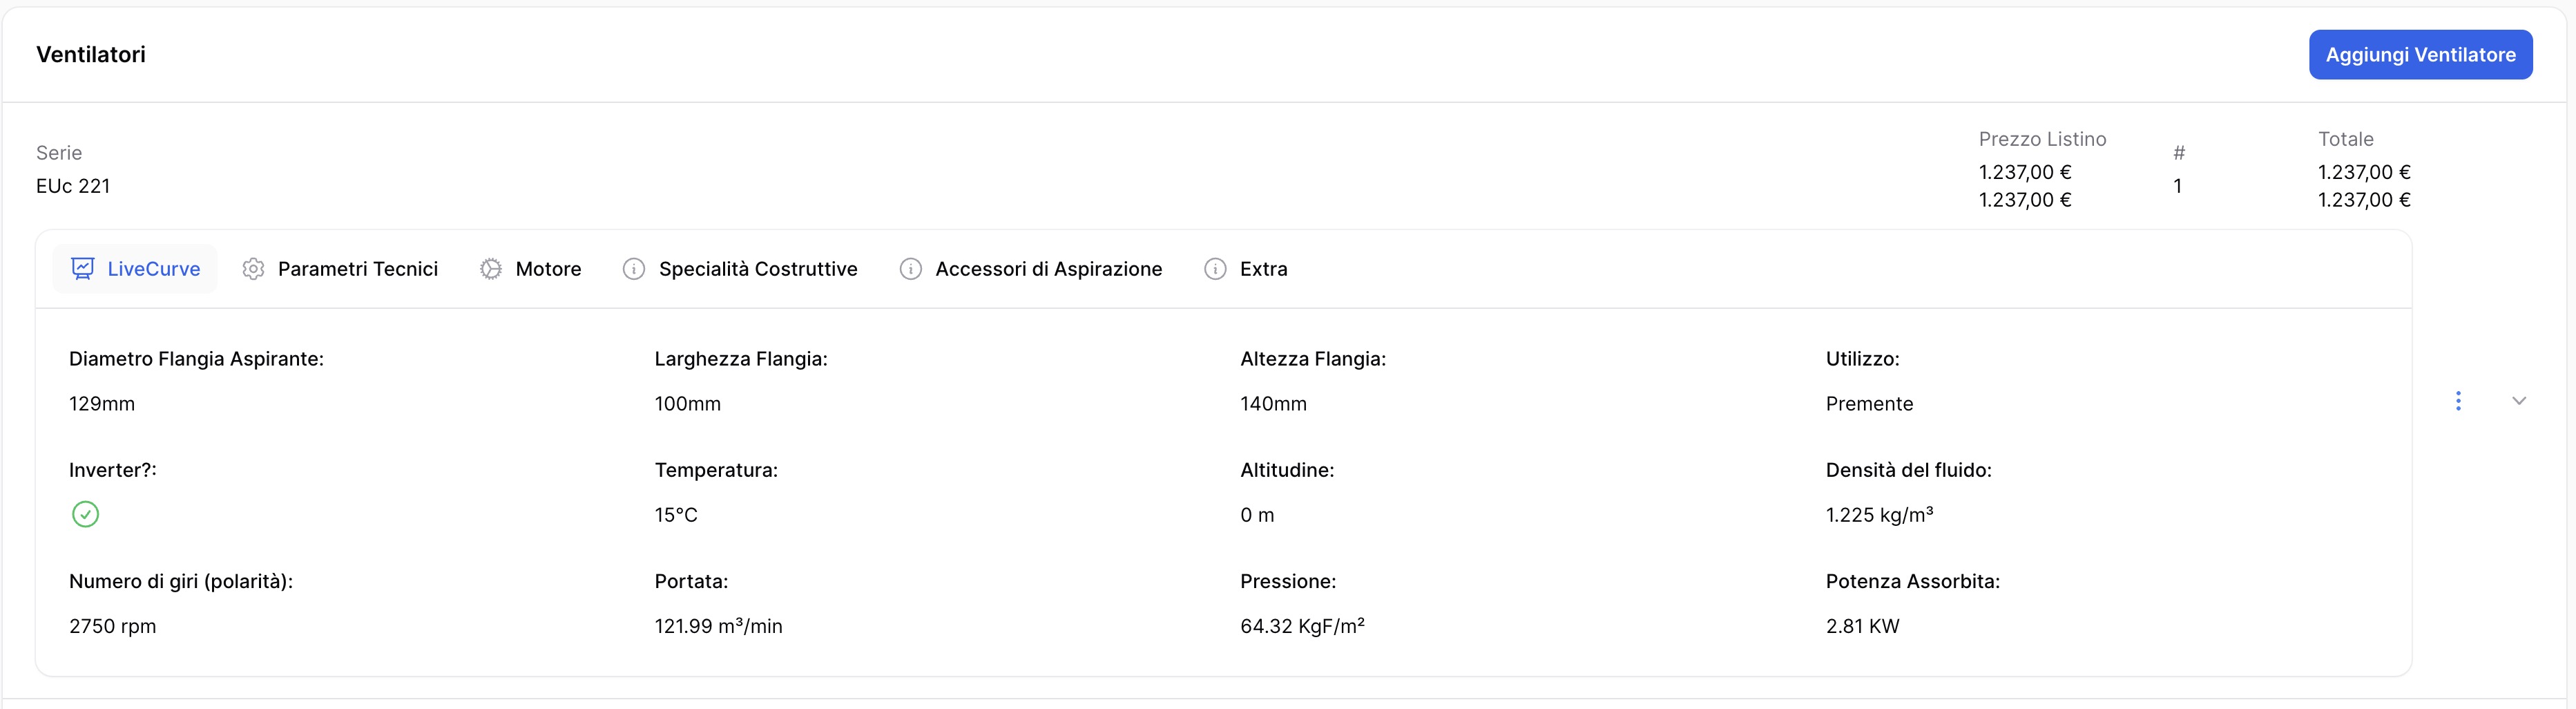The width and height of the screenshot is (2576, 709).
Task: Select the Specialità Costruttive tab
Action: [758, 269]
